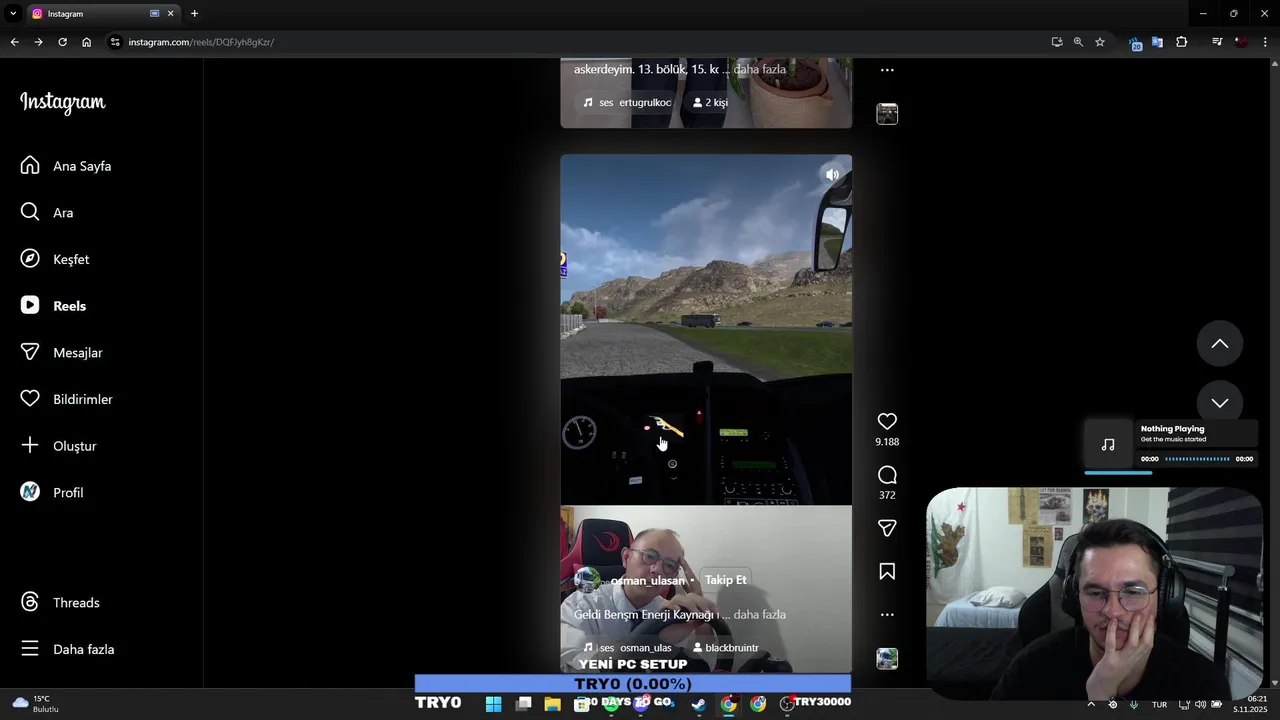This screenshot has height=720, width=1280.
Task: Open osman_ulasan profile avatar
Action: (x=588, y=580)
